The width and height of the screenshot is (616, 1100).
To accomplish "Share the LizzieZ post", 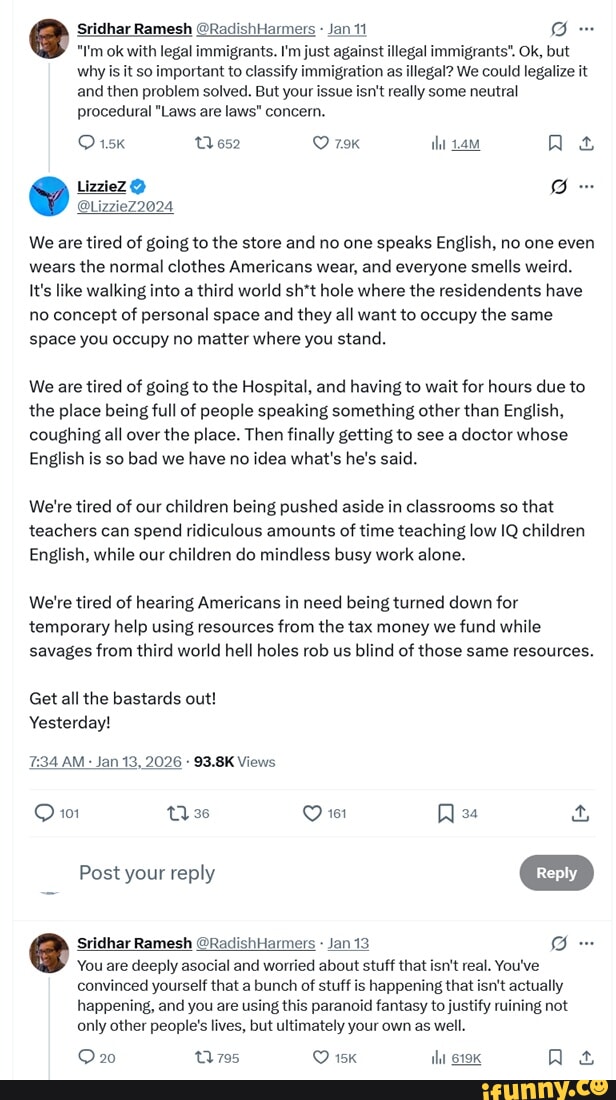I will point(580,813).
